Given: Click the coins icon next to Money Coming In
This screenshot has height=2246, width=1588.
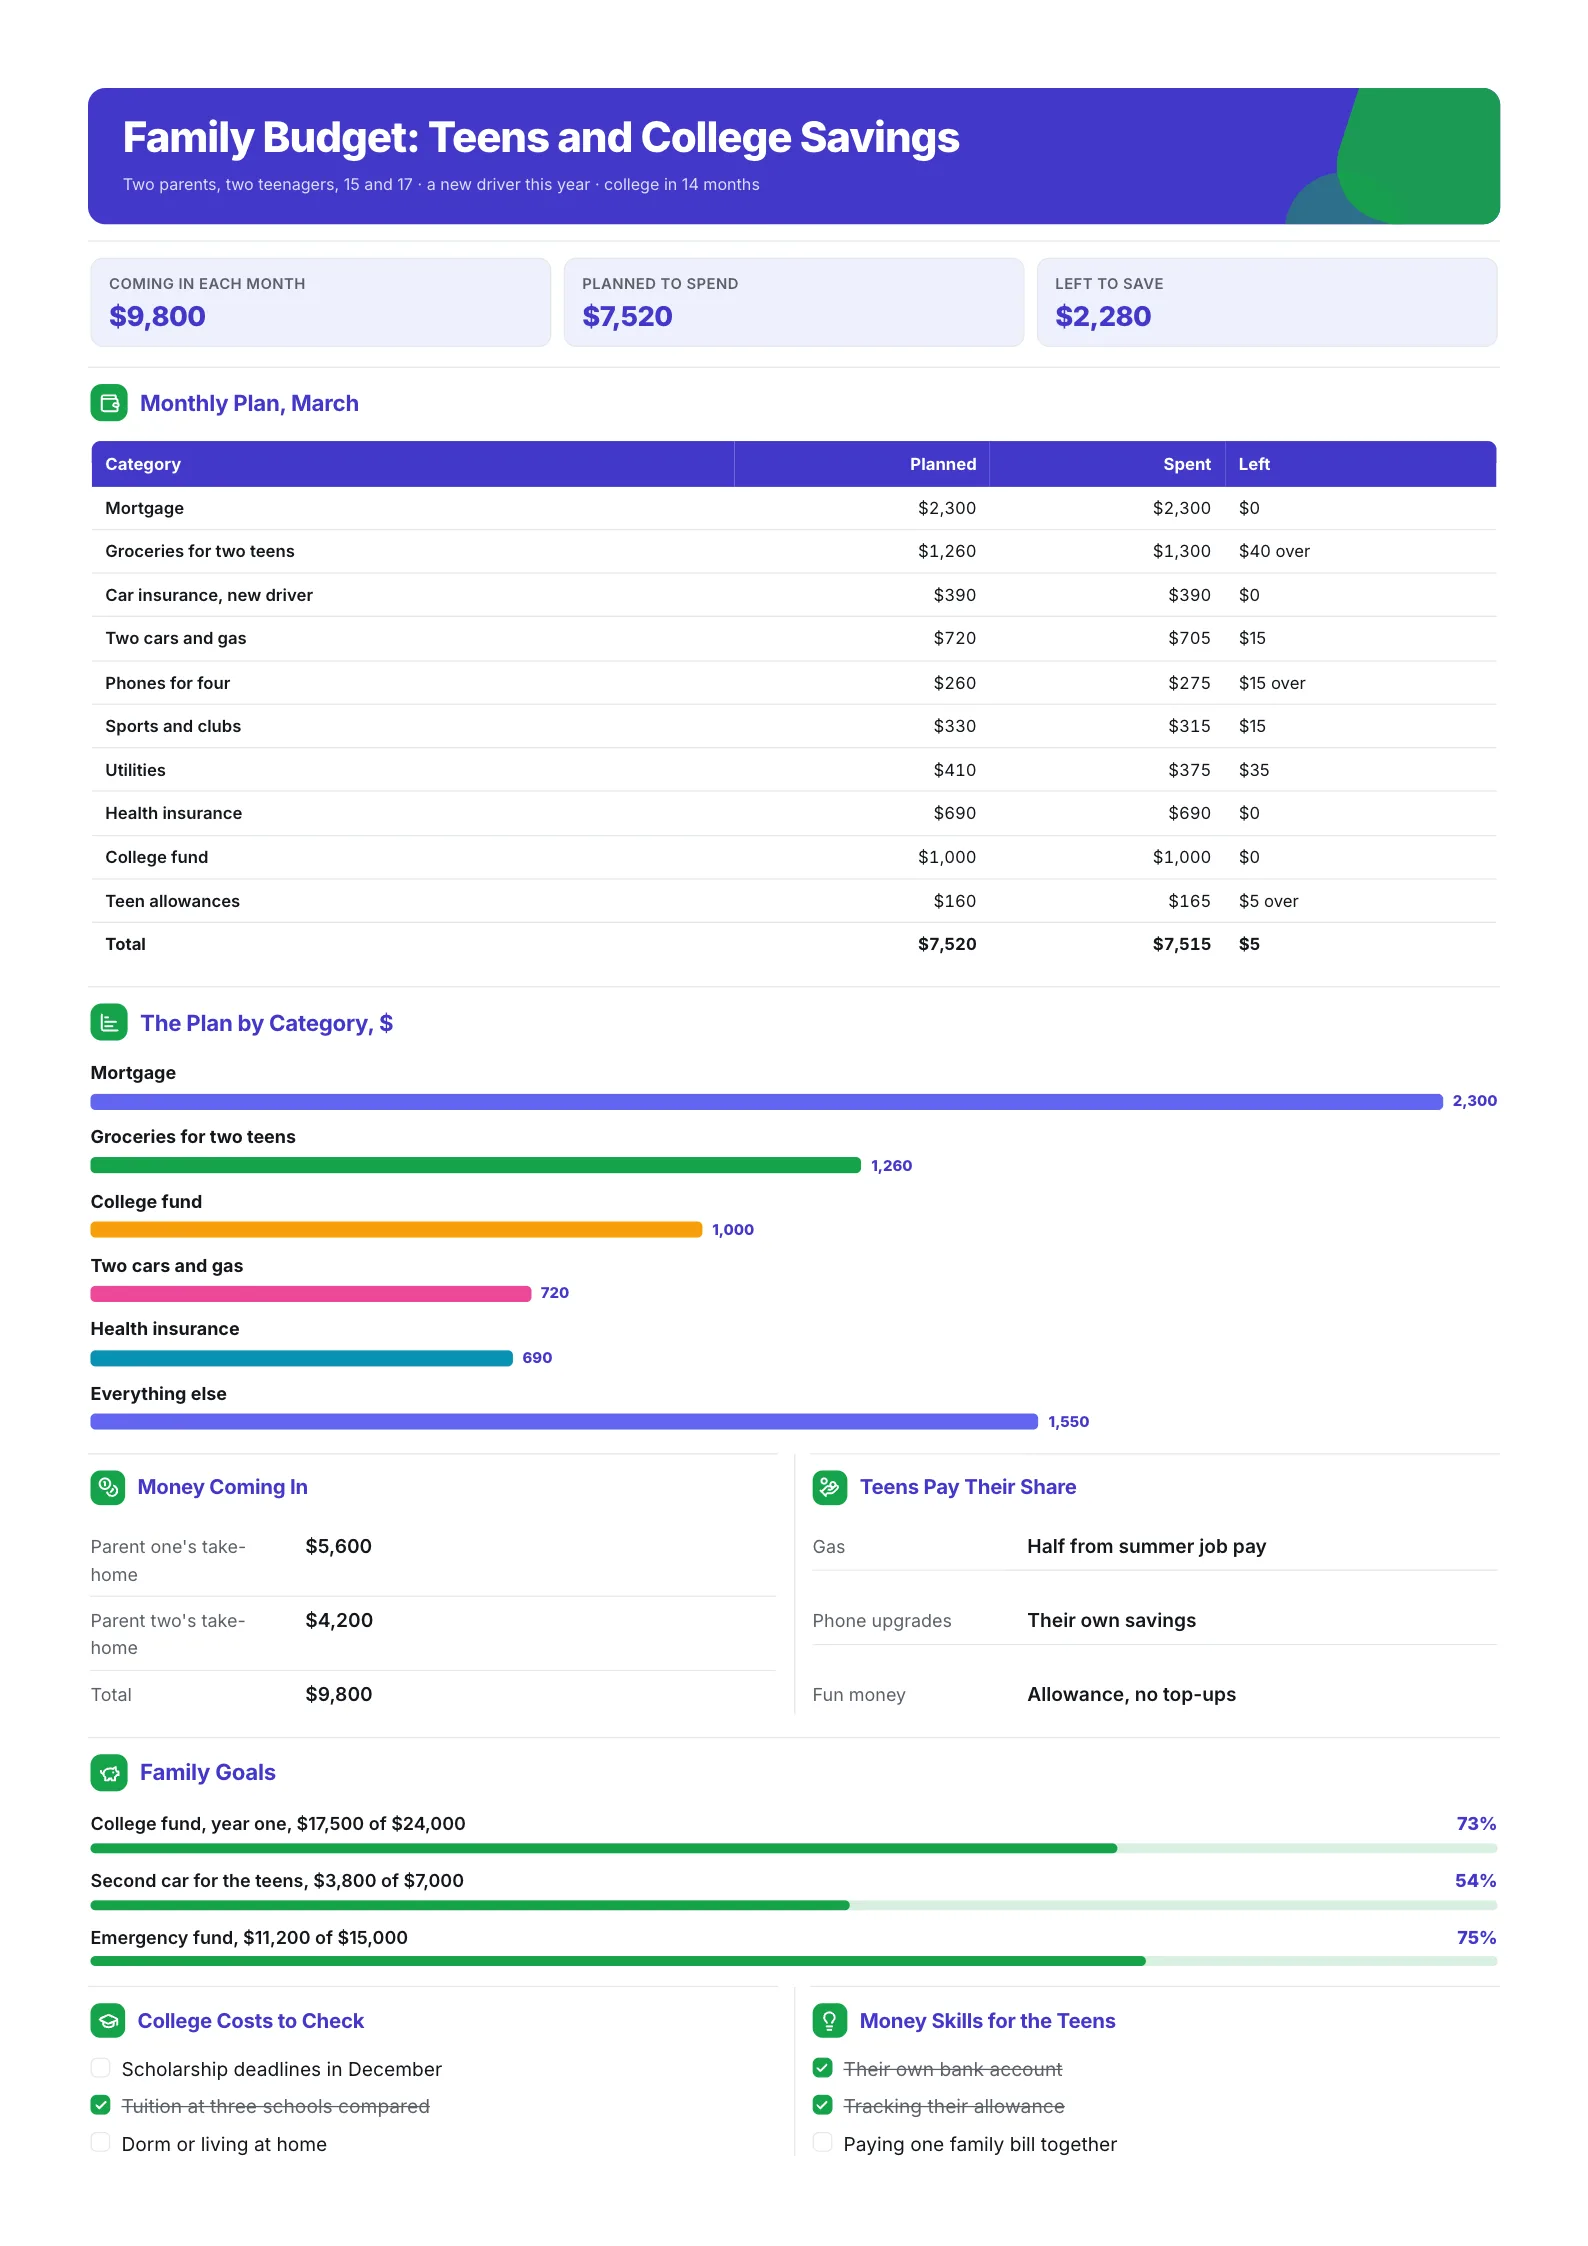Looking at the screenshot, I should [x=108, y=1487].
